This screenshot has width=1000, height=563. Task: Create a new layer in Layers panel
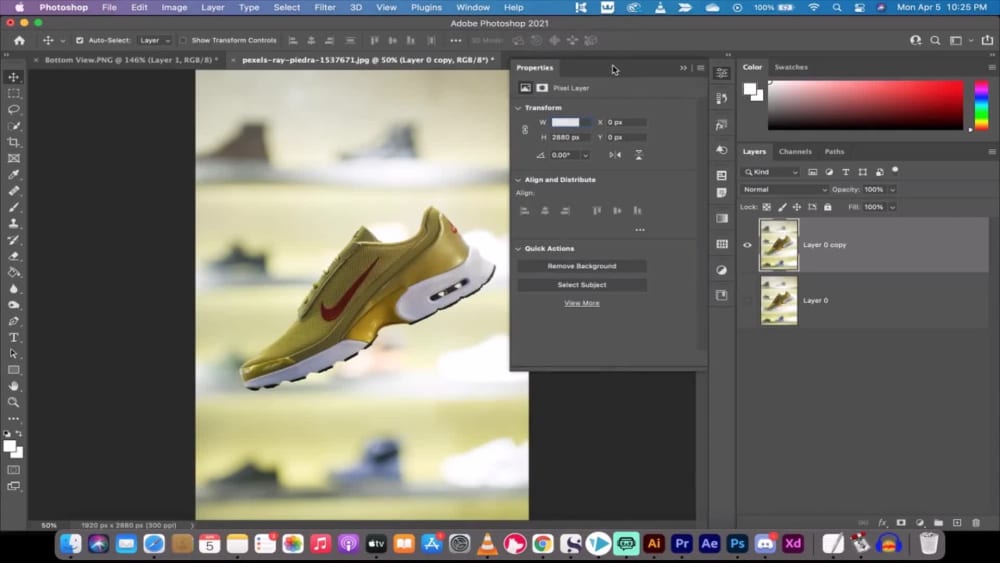point(957,523)
